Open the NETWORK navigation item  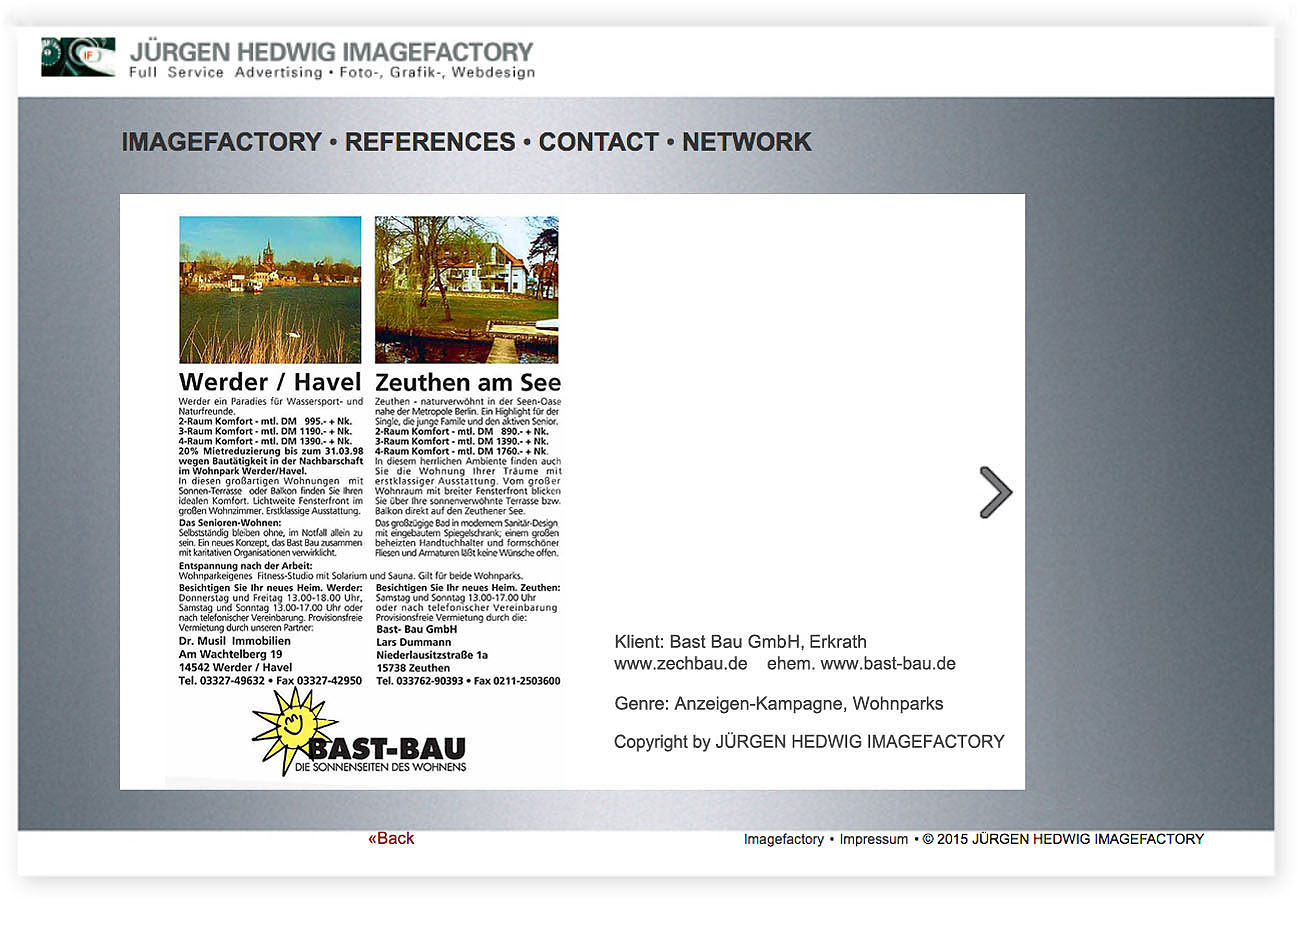pos(746,142)
